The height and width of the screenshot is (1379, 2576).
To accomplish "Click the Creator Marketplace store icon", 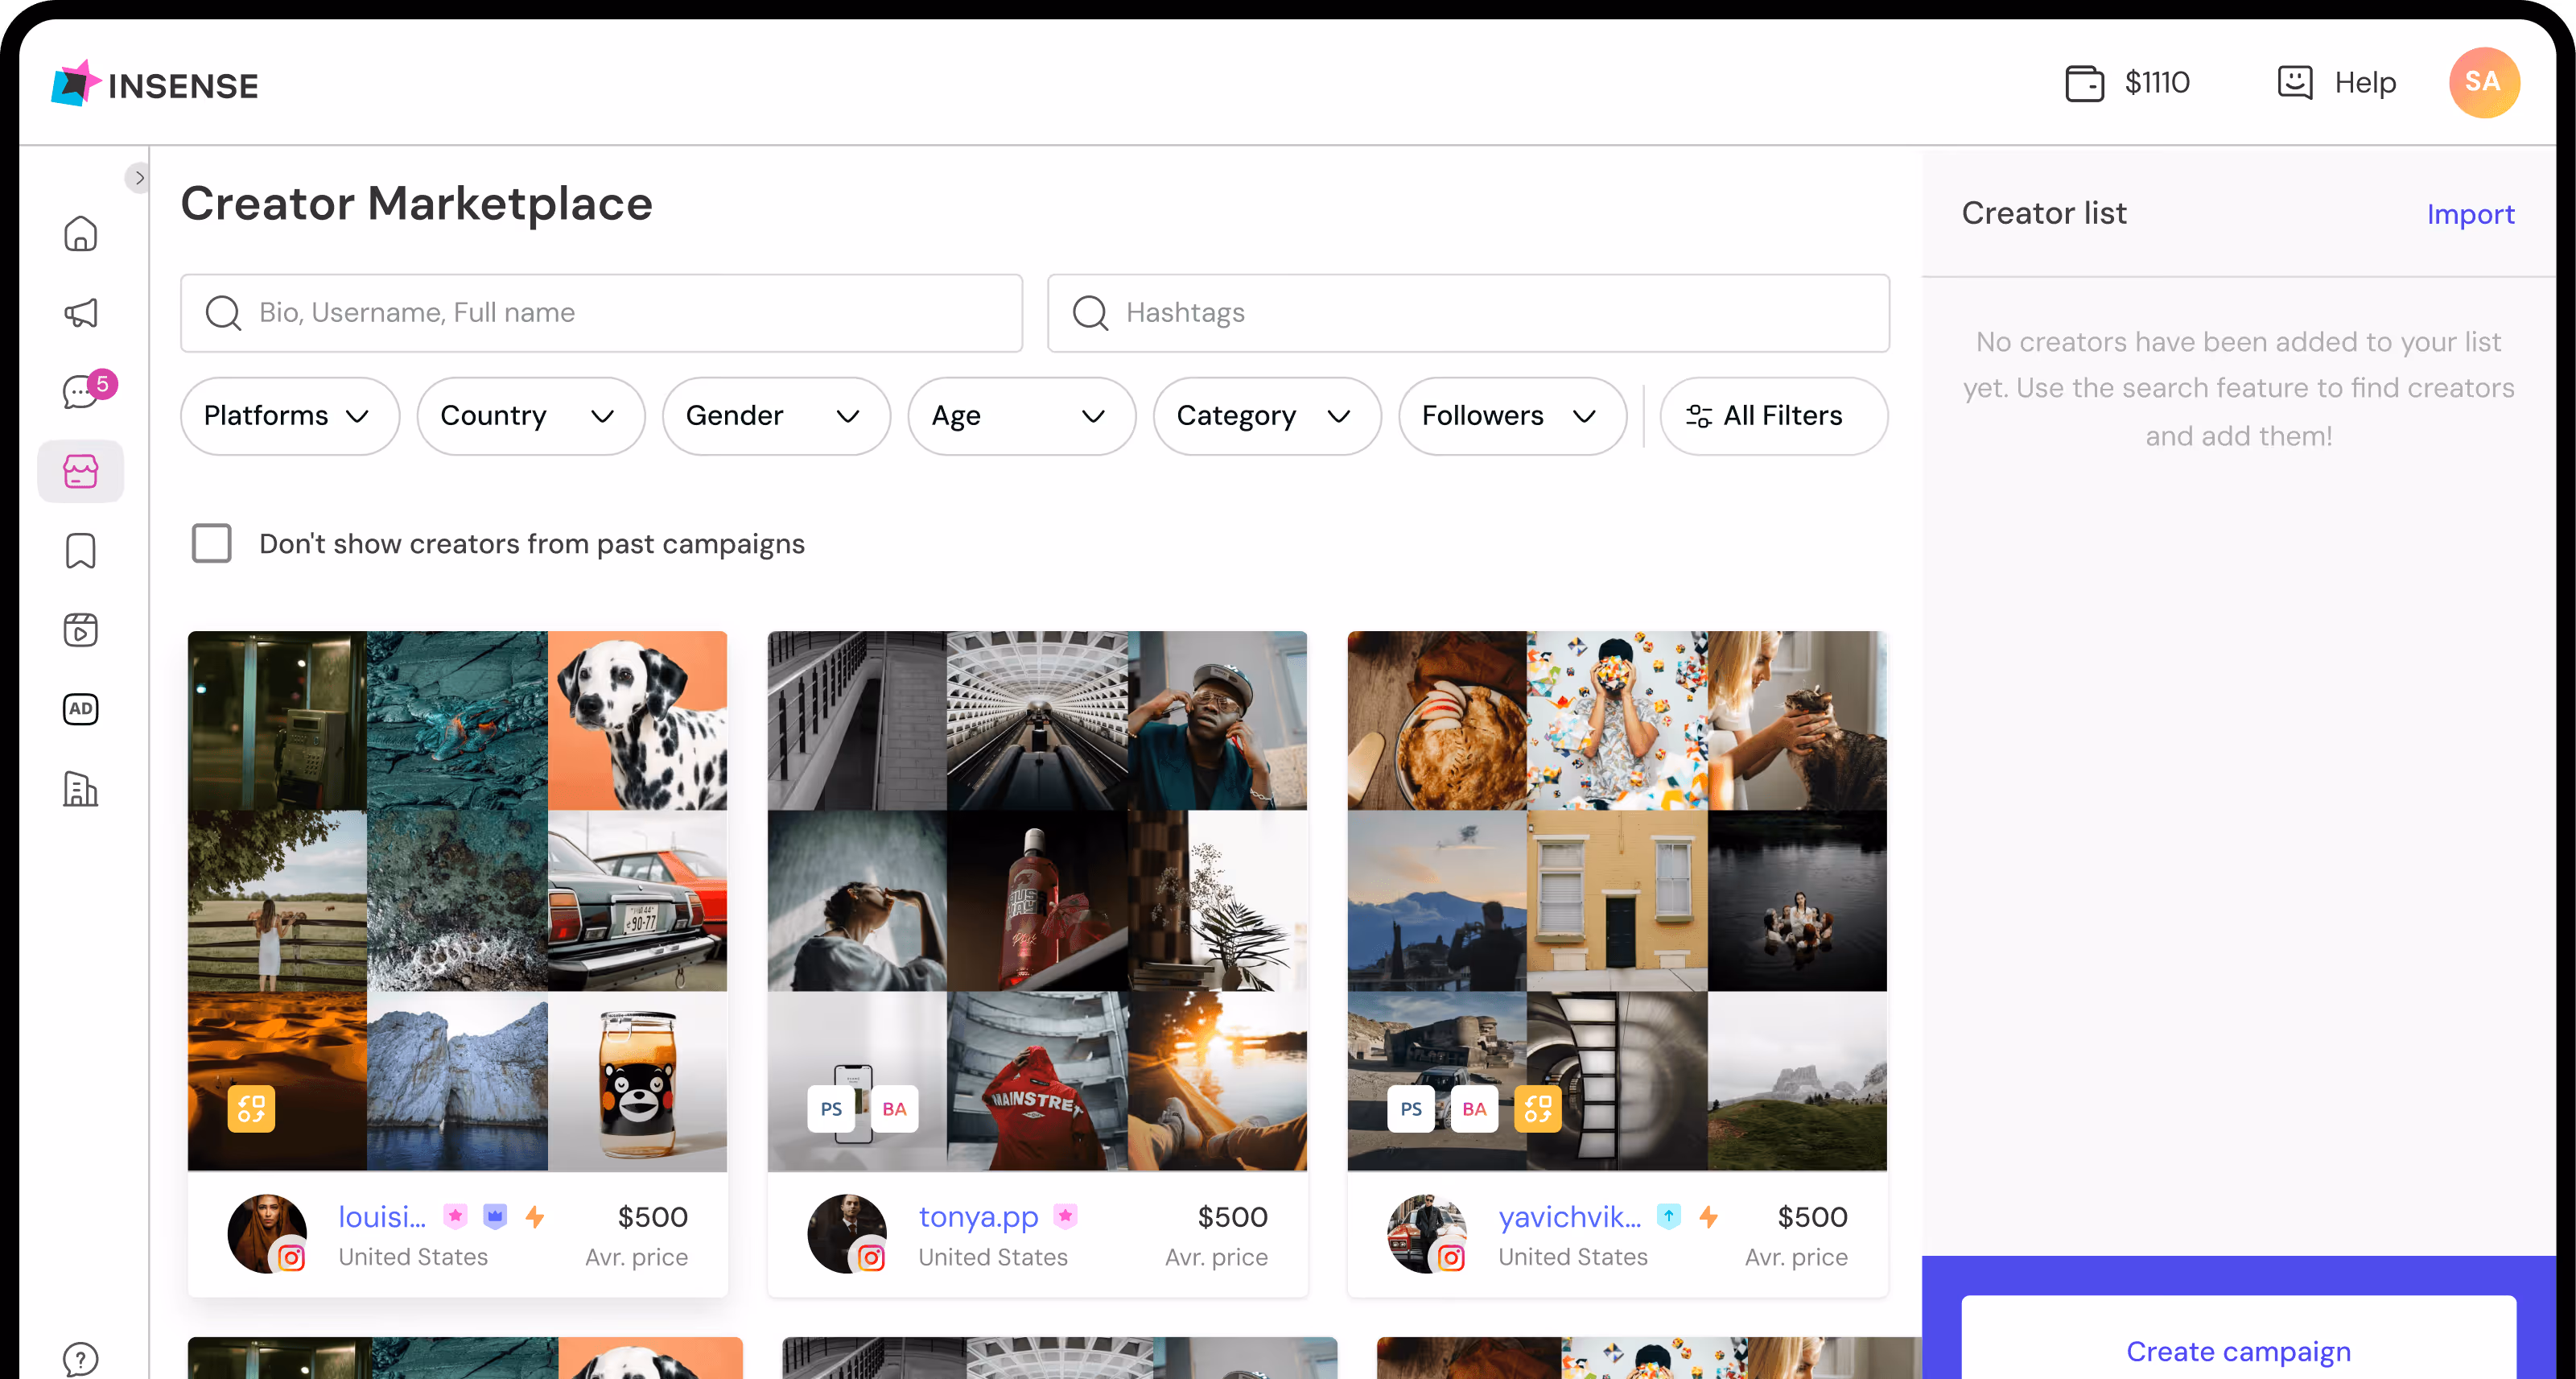I will [80, 470].
